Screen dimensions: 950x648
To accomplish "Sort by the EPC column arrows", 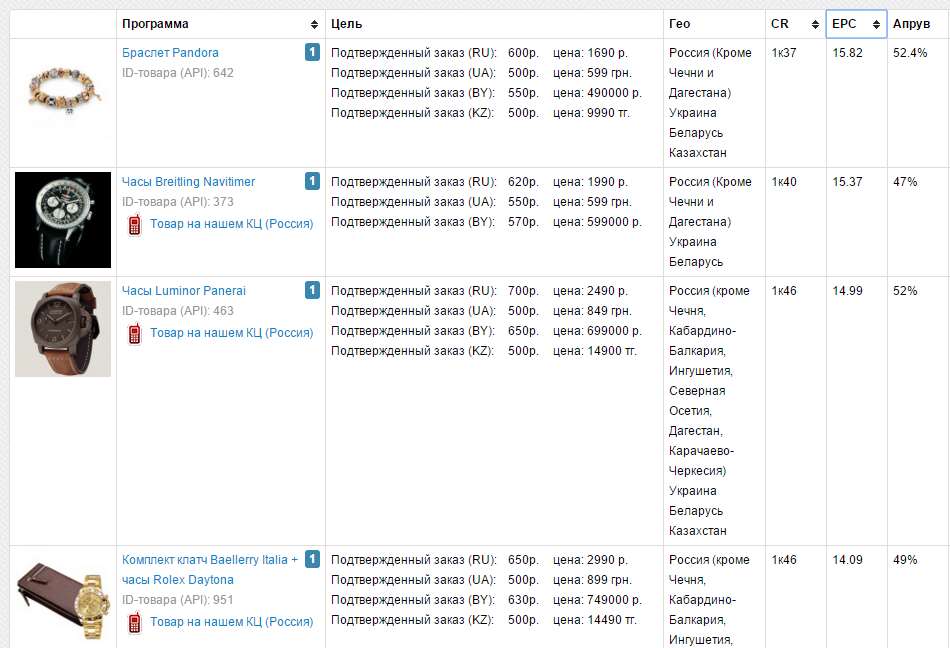I will tap(877, 24).
